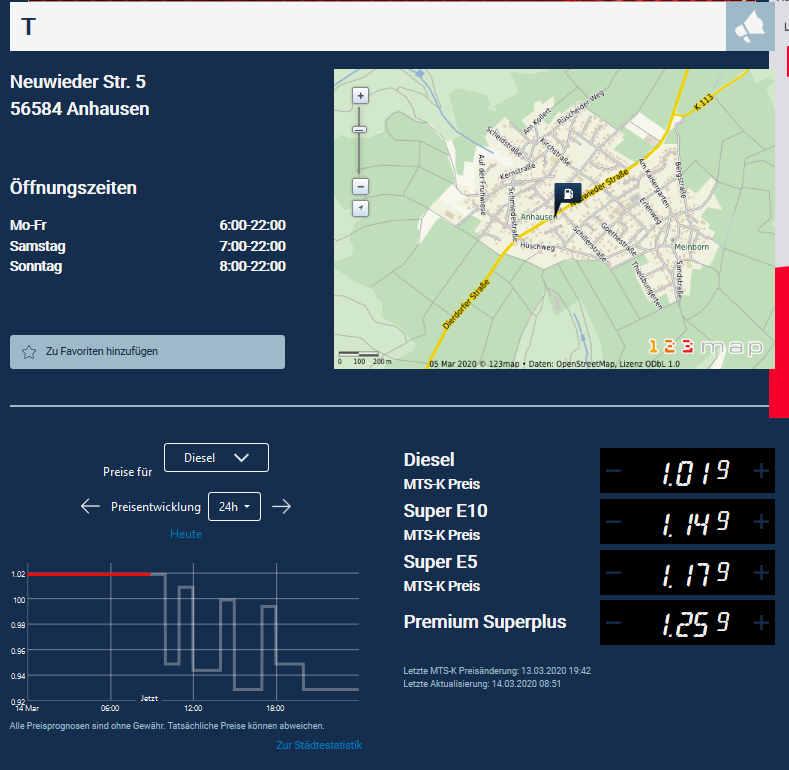This screenshot has height=770, width=789.
Task: Zoom out on the map with minus button
Action: [x=361, y=186]
